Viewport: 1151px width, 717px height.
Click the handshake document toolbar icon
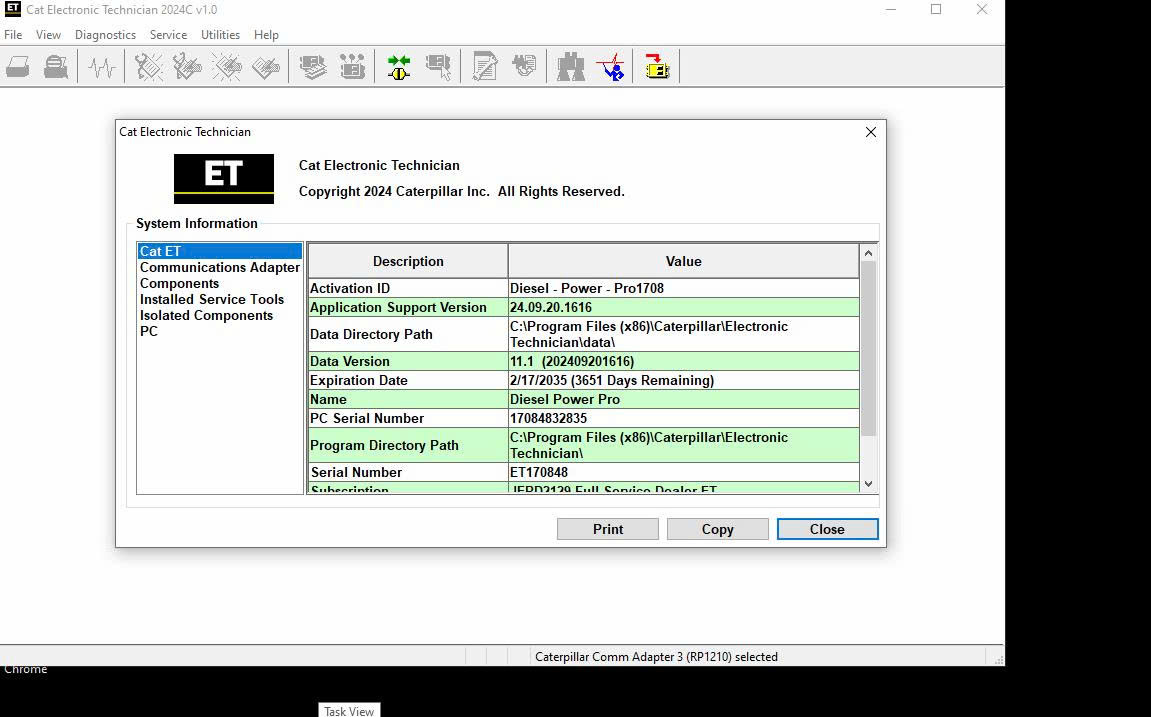(524, 67)
